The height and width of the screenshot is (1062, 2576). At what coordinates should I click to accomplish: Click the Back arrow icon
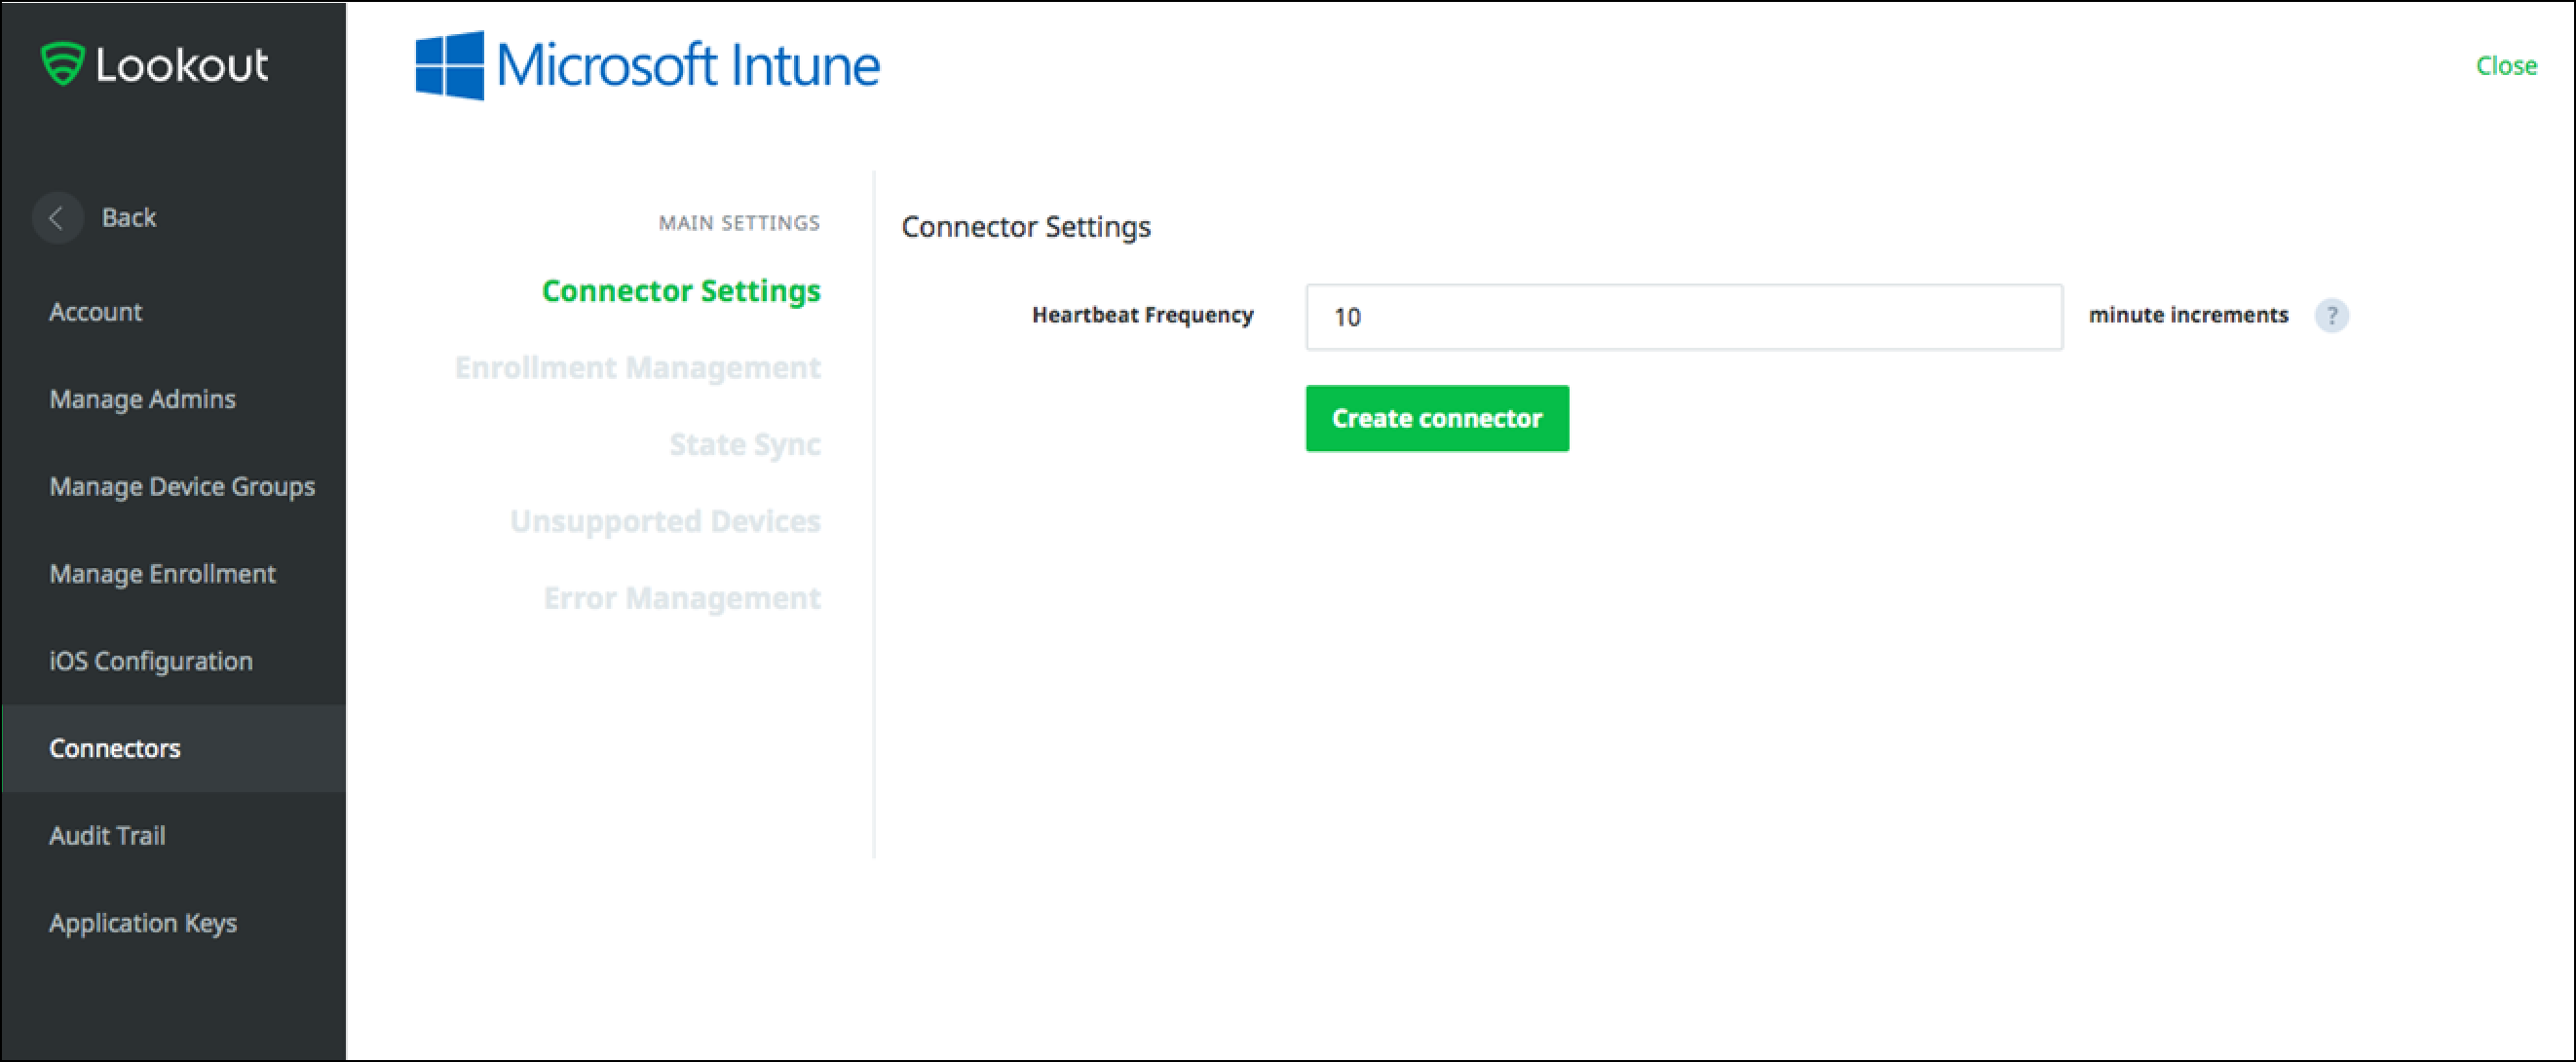click(57, 215)
